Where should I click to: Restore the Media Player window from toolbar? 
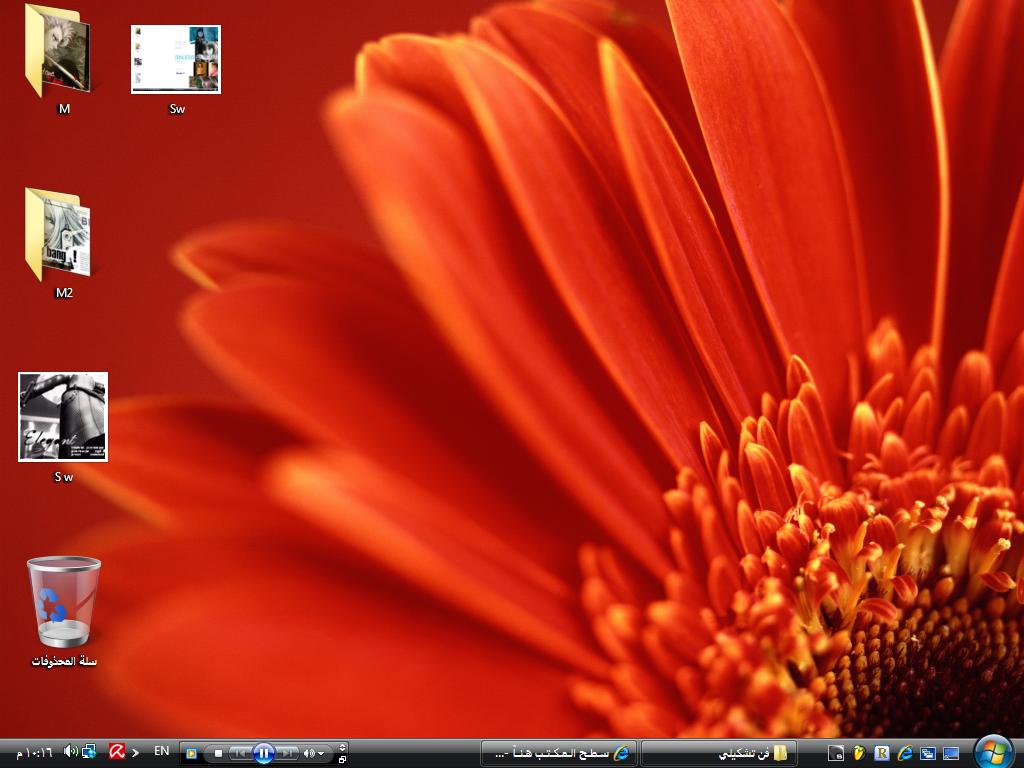click(x=342, y=760)
